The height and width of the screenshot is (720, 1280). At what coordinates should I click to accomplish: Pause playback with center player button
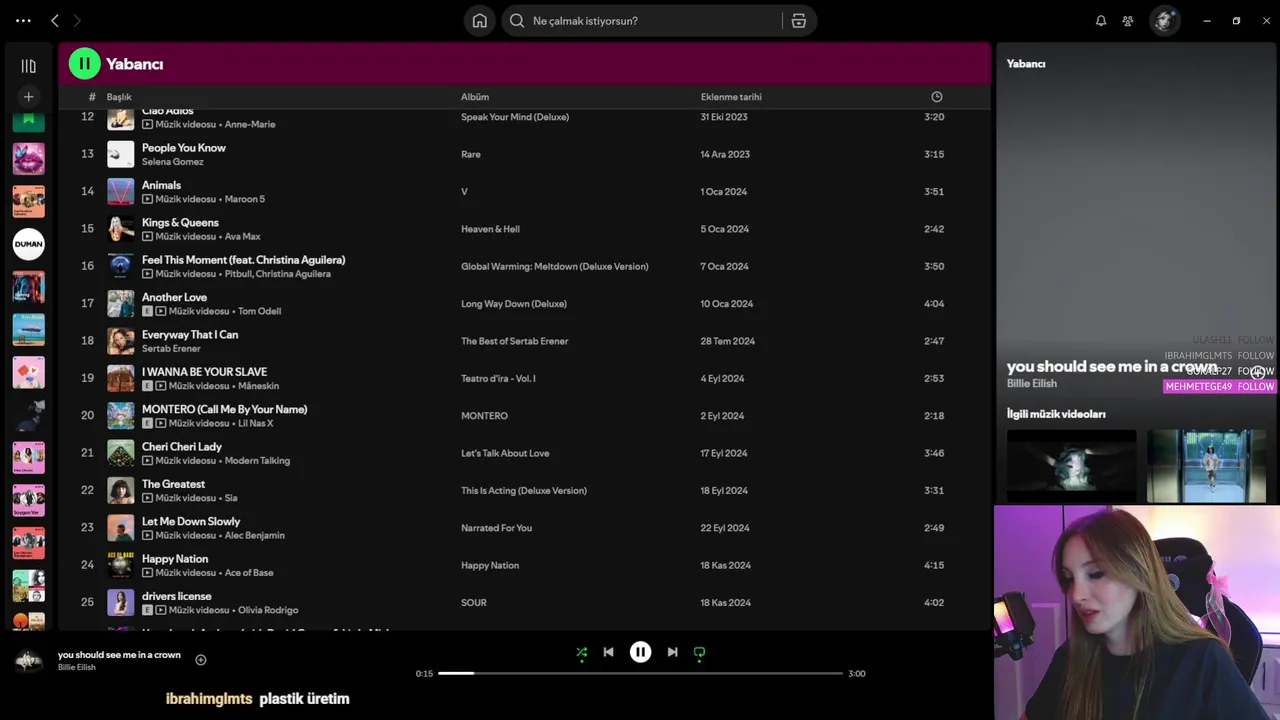(640, 652)
